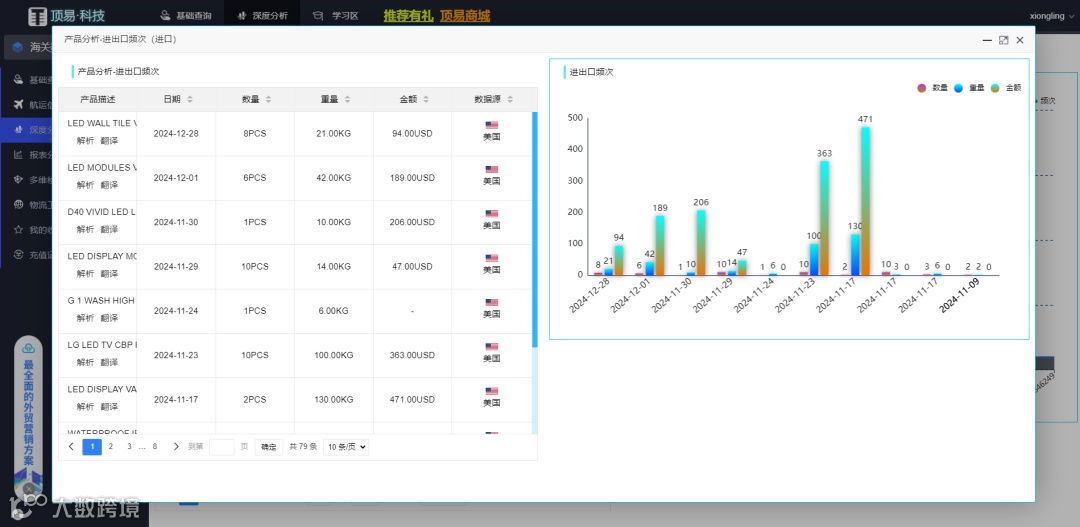The width and height of the screenshot is (1080, 527).
Task: Click the 基础 sidebar icon below 海关
Action: pyautogui.click(x=19, y=80)
